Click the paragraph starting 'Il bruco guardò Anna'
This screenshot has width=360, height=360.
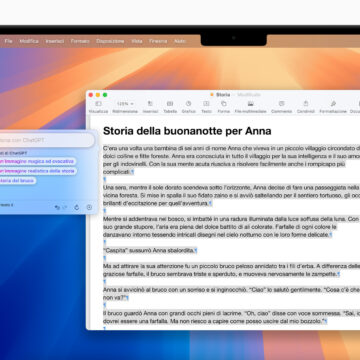coord(231,317)
